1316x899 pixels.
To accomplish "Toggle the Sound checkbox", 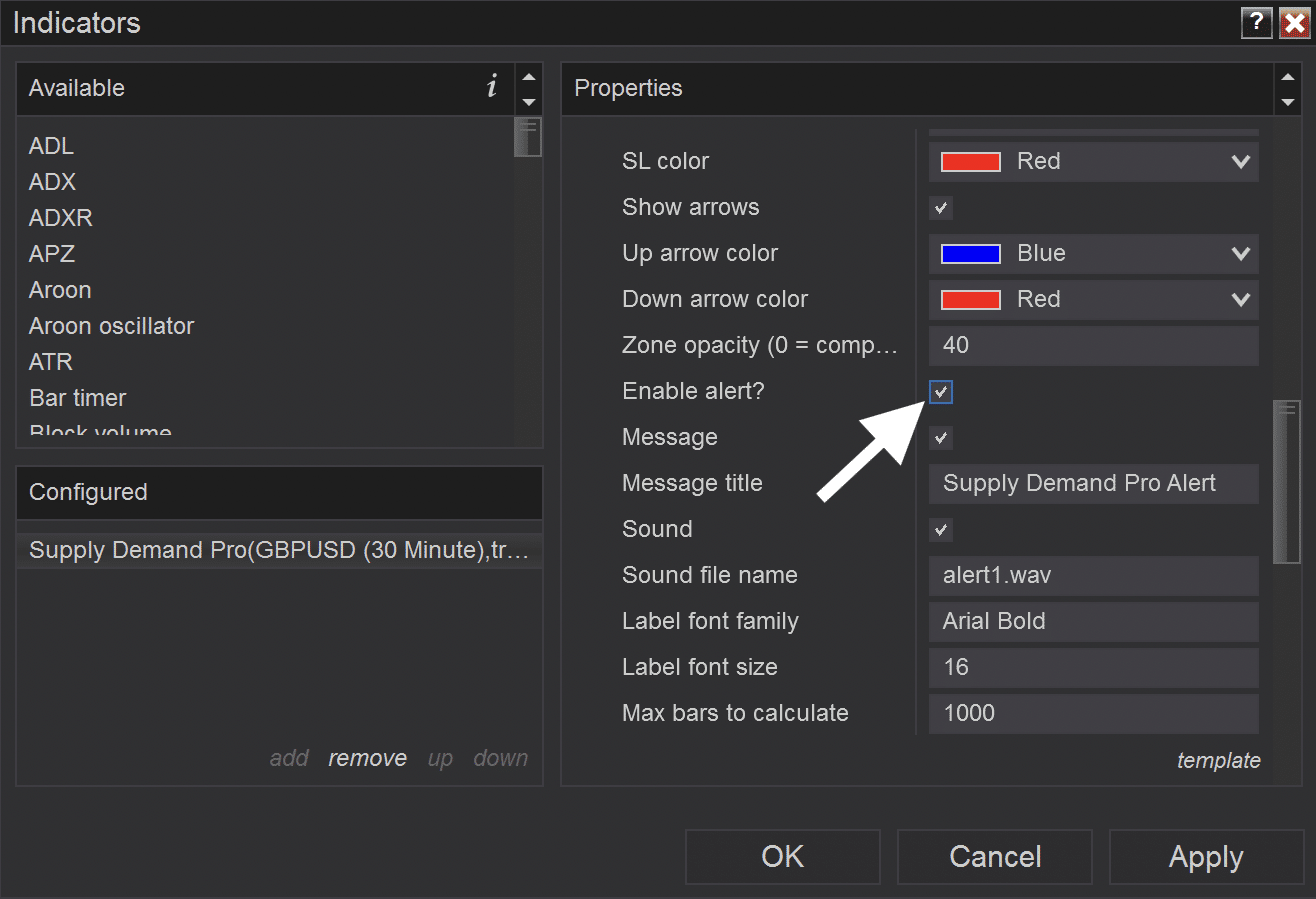I will click(940, 530).
